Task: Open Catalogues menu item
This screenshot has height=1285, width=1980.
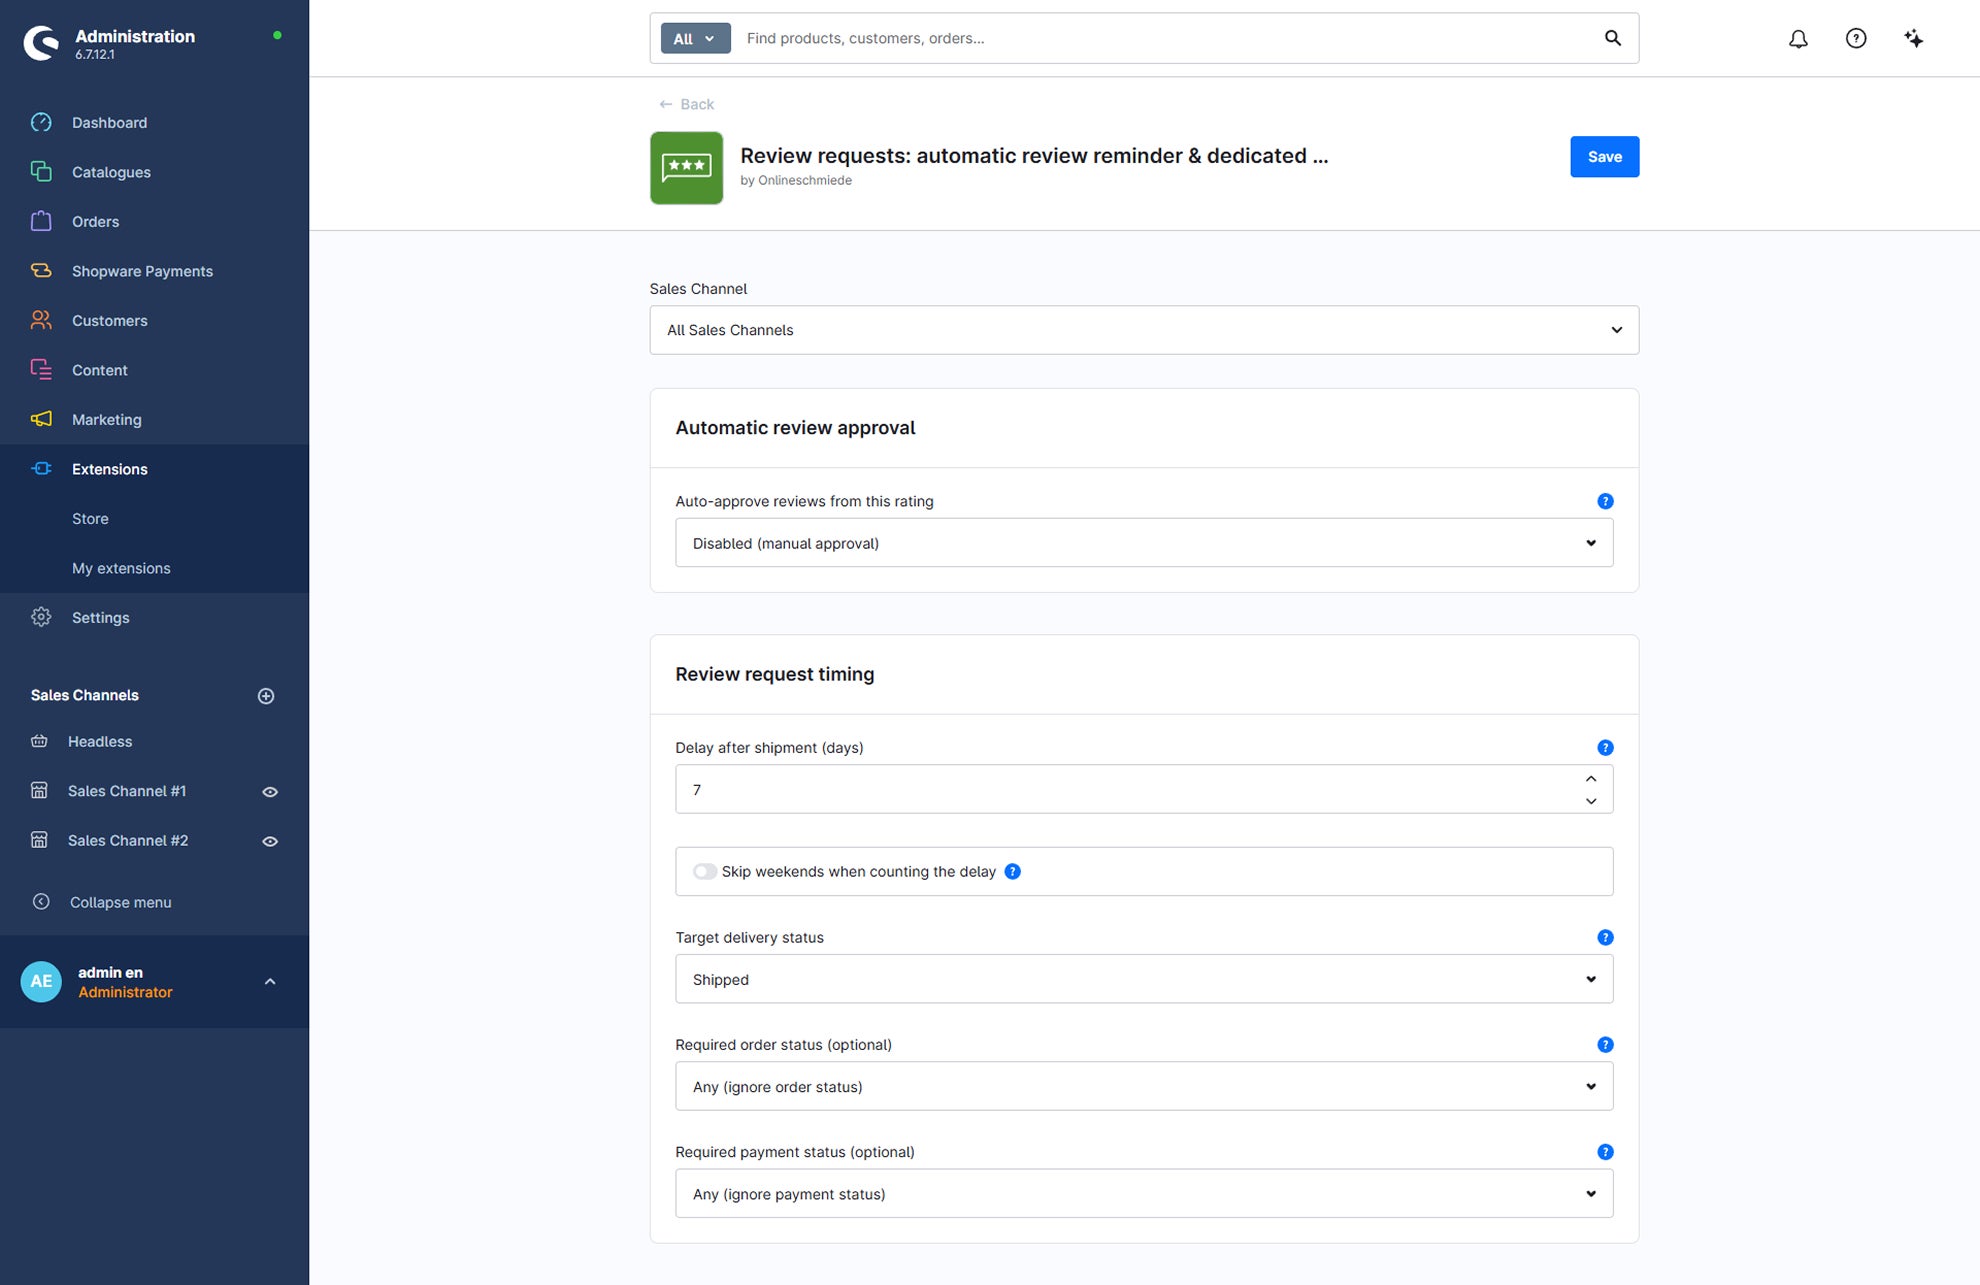Action: pyautogui.click(x=154, y=172)
